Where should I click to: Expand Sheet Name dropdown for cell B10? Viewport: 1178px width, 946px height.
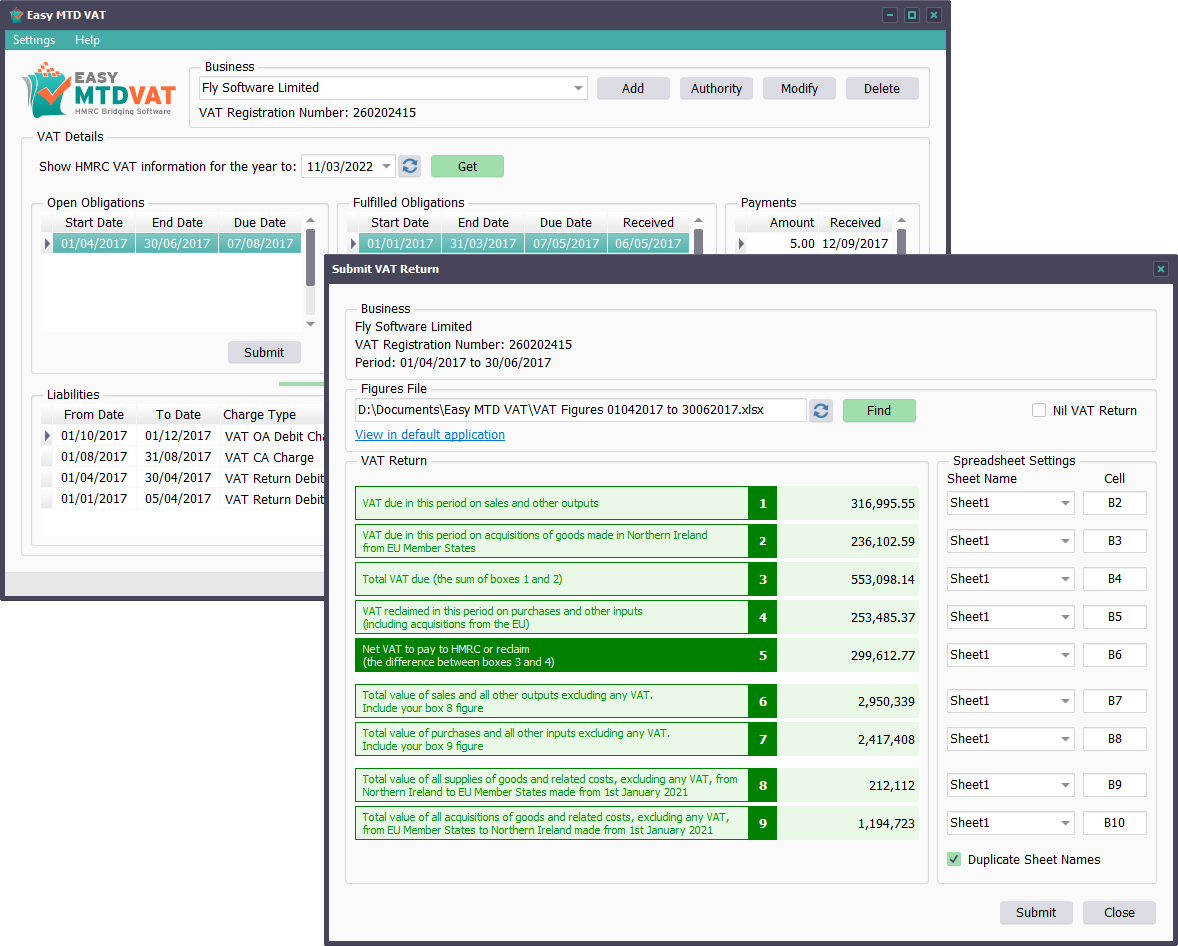[1065, 823]
